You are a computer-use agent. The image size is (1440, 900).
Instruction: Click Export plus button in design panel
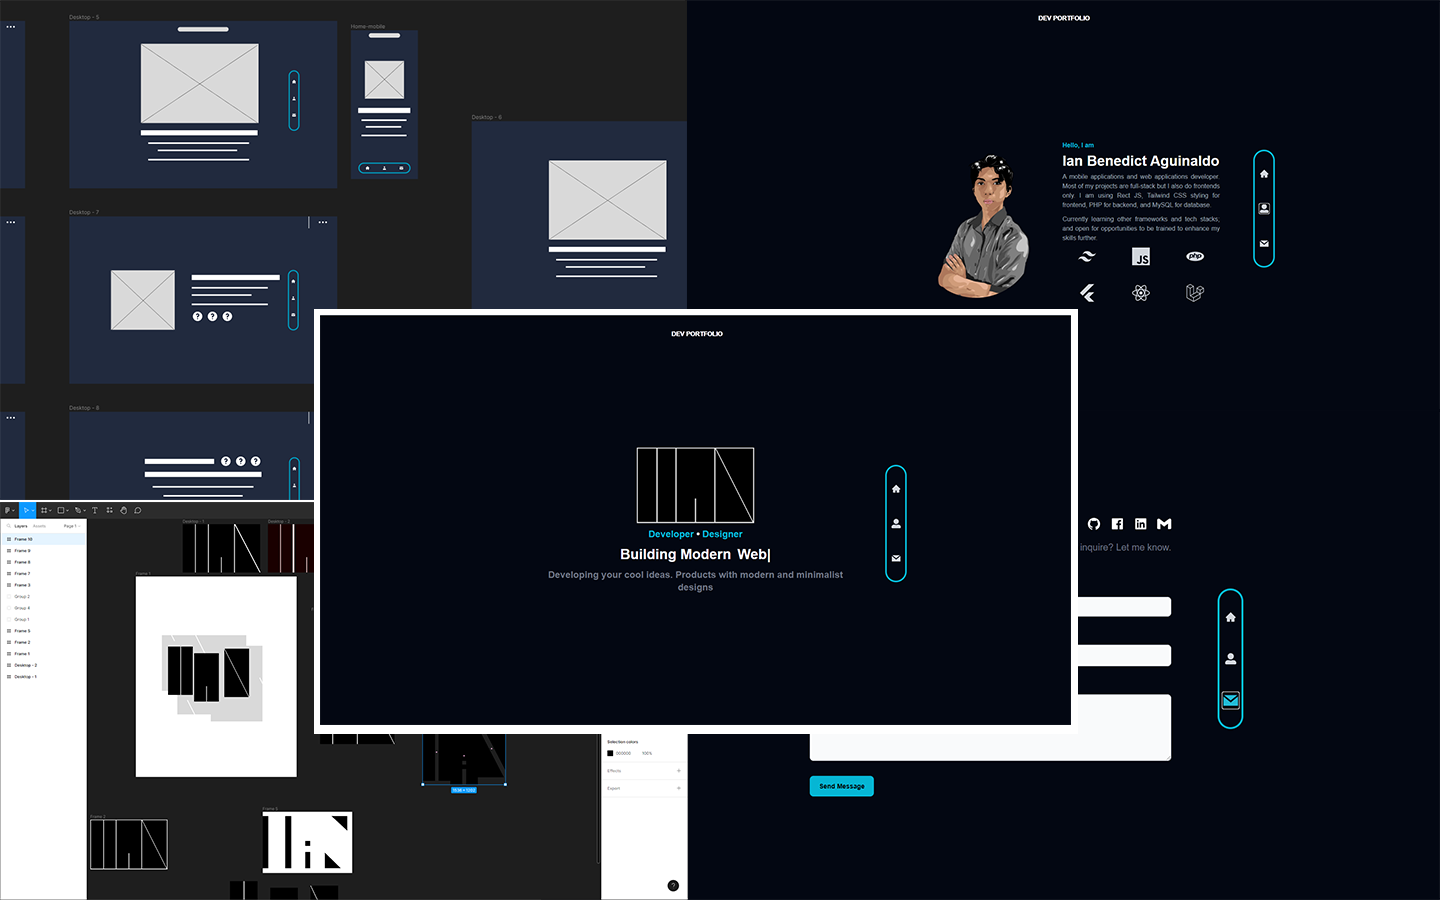679,788
